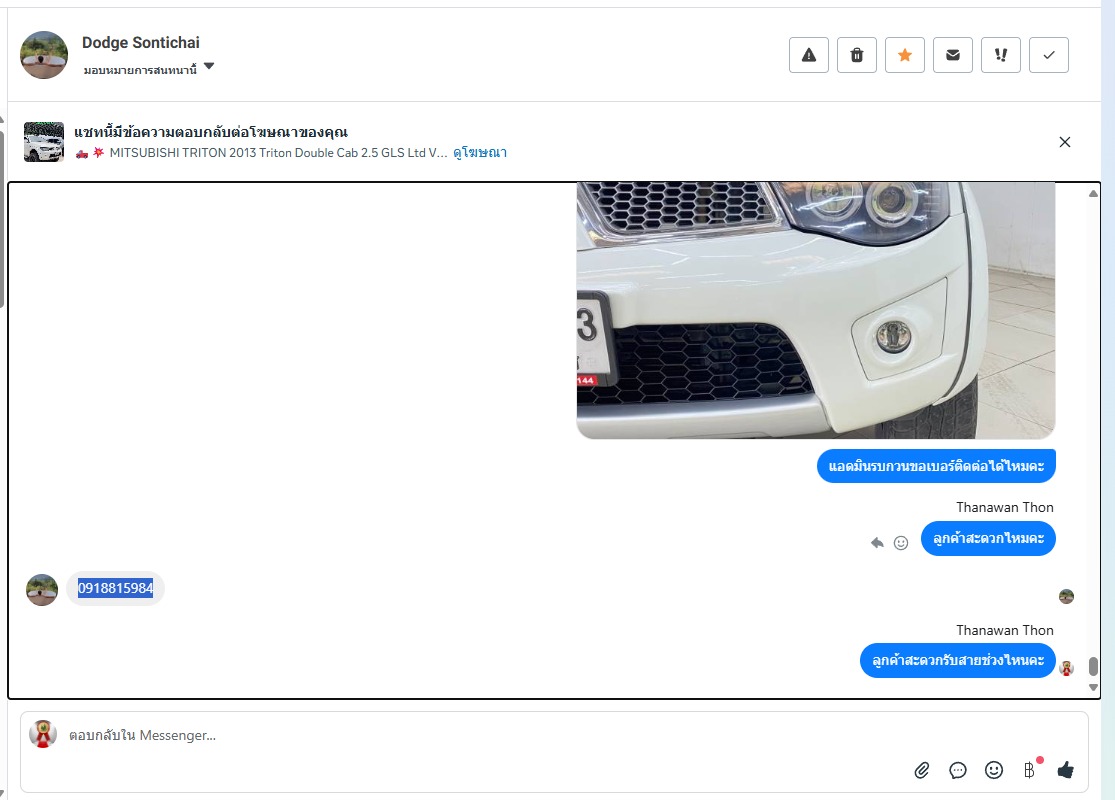Image resolution: width=1115 pixels, height=800 pixels.
Task: Open the emoji picker smiley icon
Action: [x=993, y=770]
